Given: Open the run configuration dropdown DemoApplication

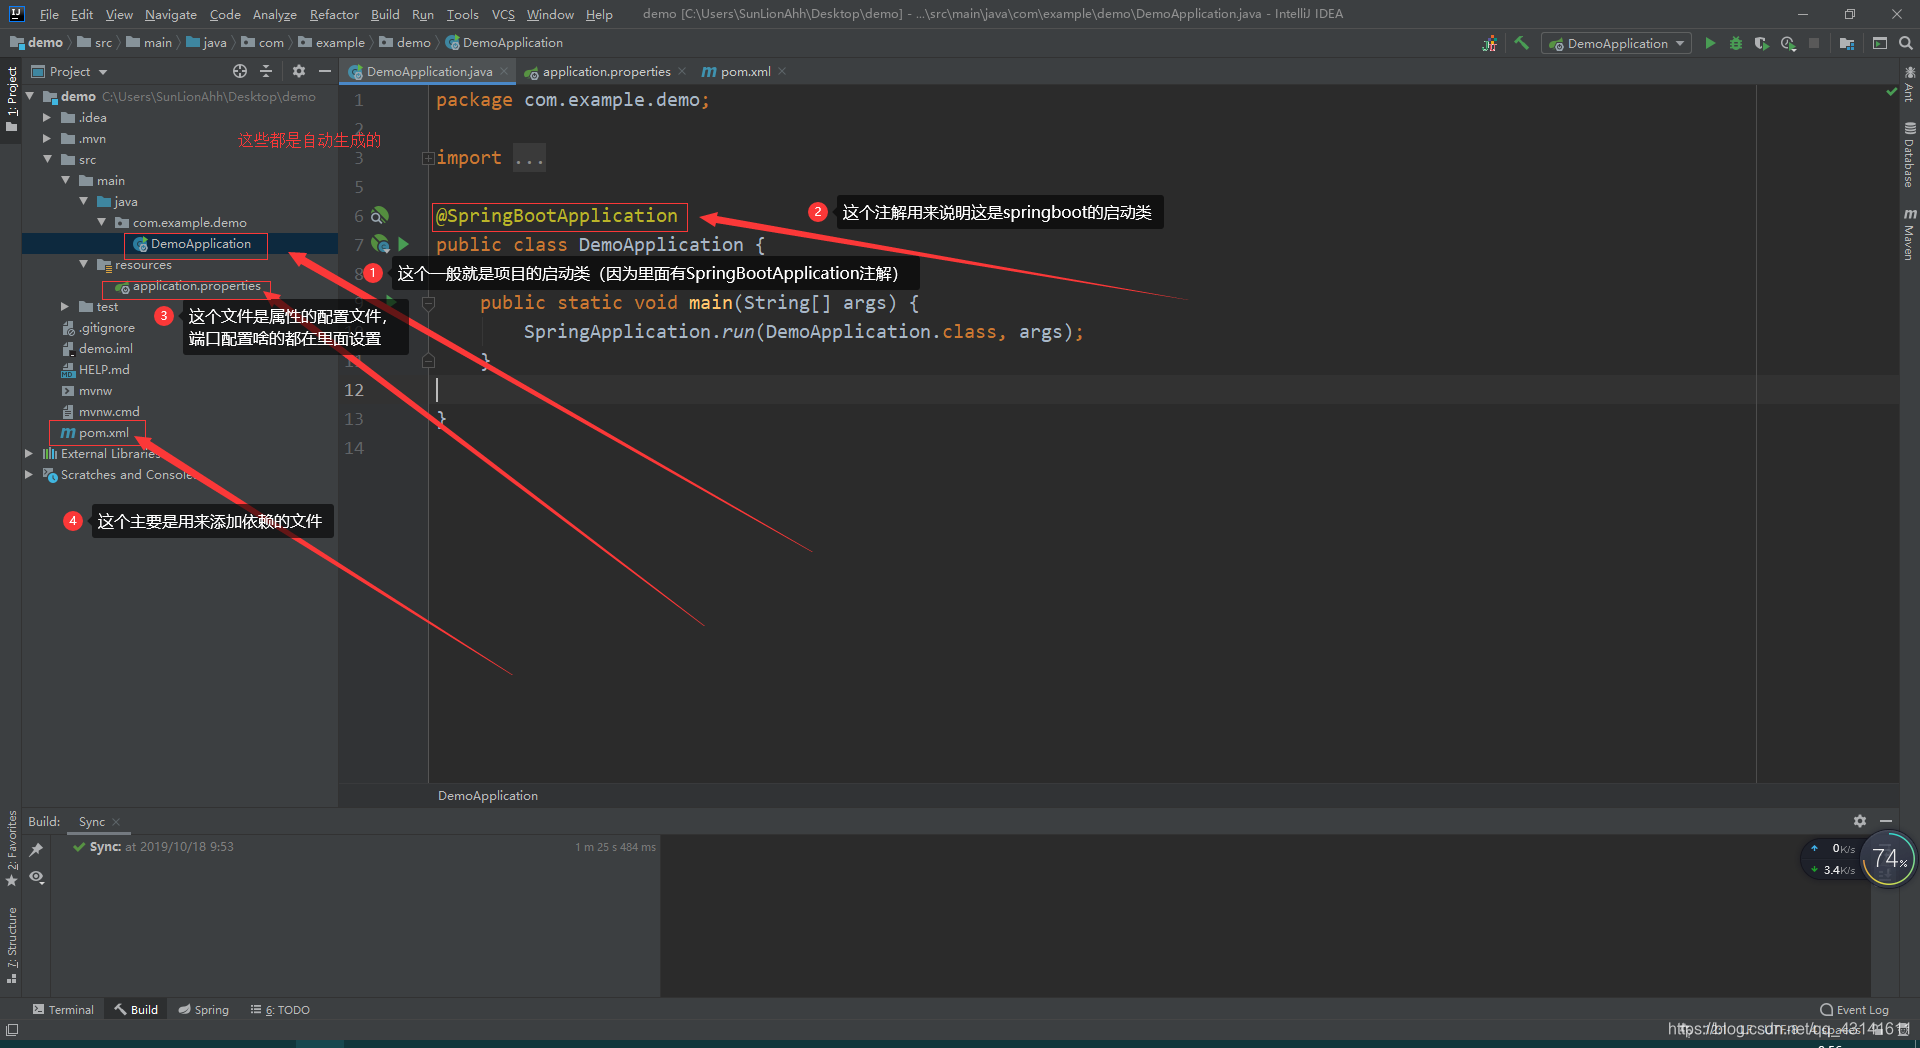Looking at the screenshot, I should pos(1617,43).
